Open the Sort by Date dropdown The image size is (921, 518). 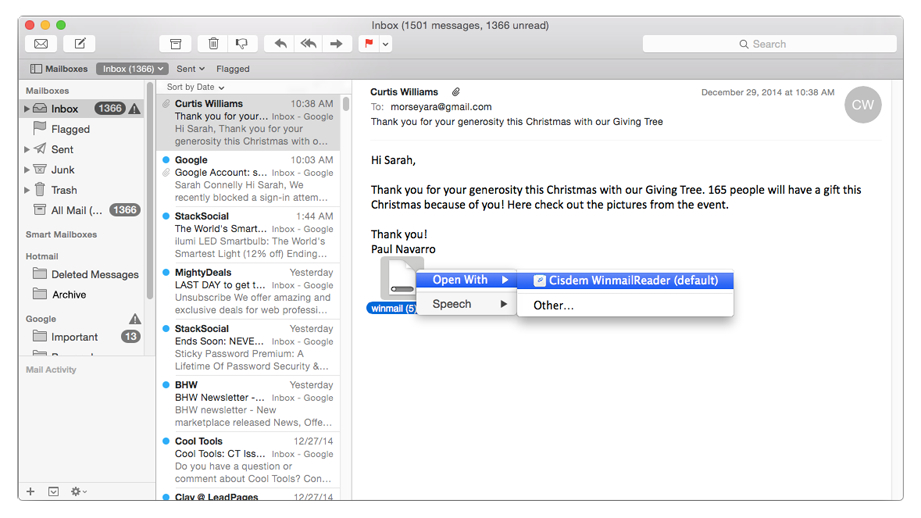(x=195, y=87)
